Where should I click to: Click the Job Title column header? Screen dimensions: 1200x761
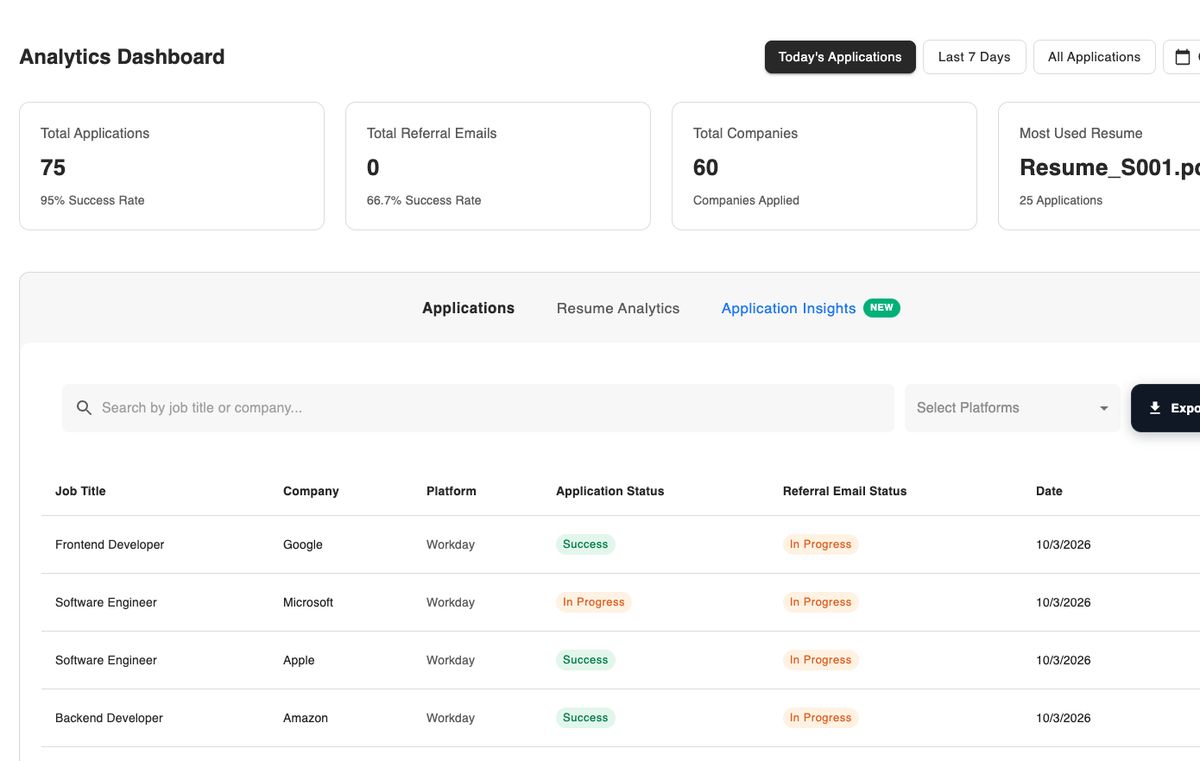point(80,491)
